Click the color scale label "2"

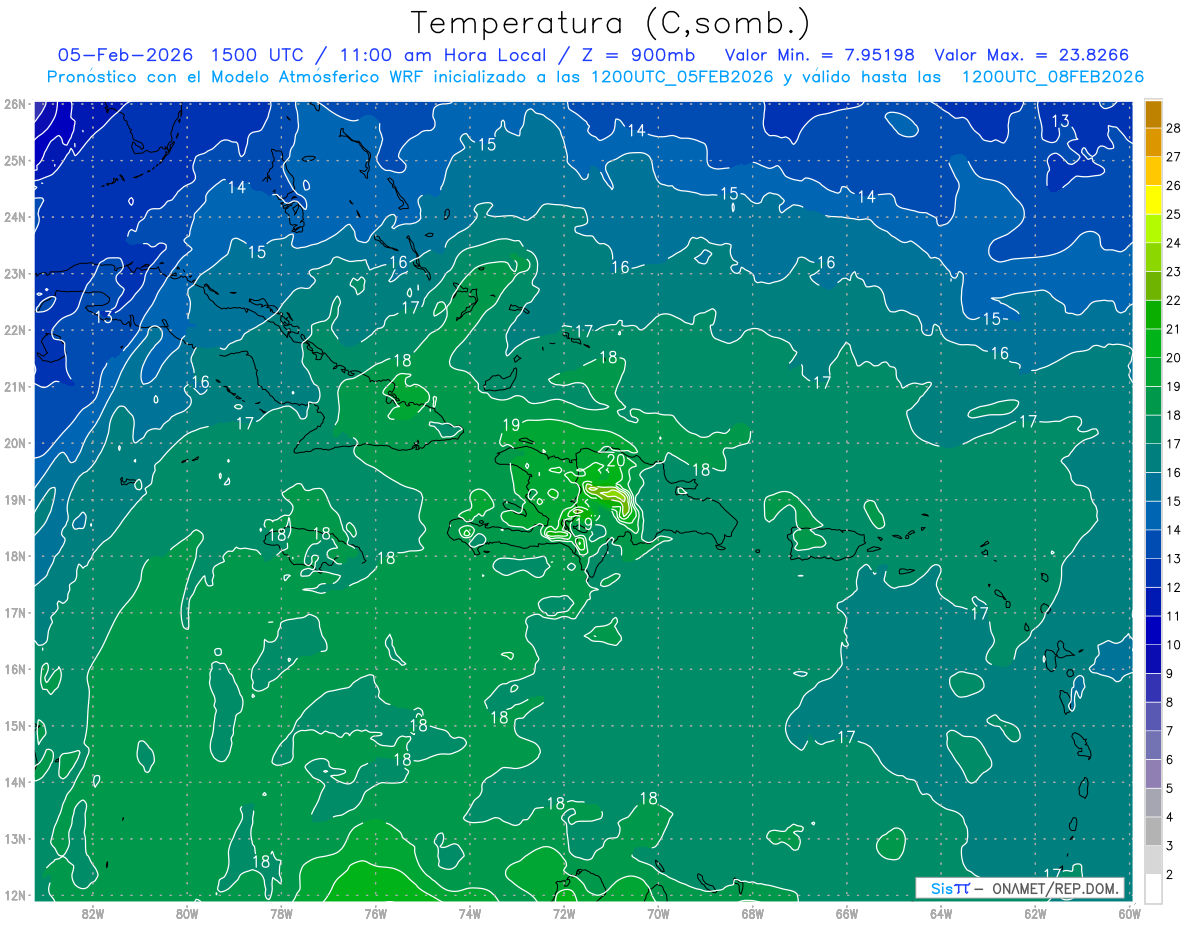pyautogui.click(x=1170, y=875)
